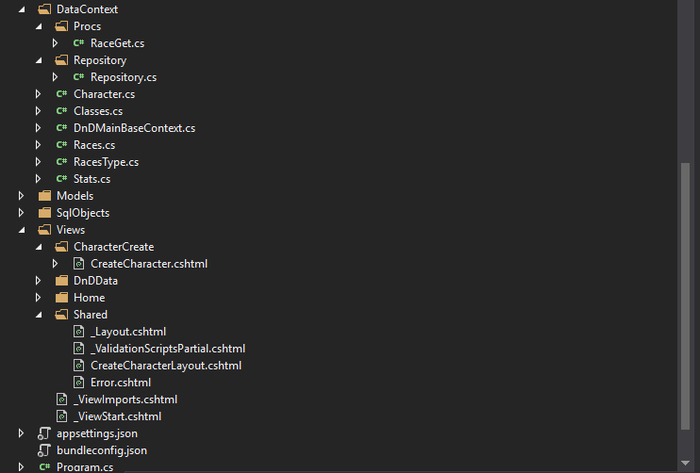
Task: Click the Models folder icon
Action: point(44,195)
